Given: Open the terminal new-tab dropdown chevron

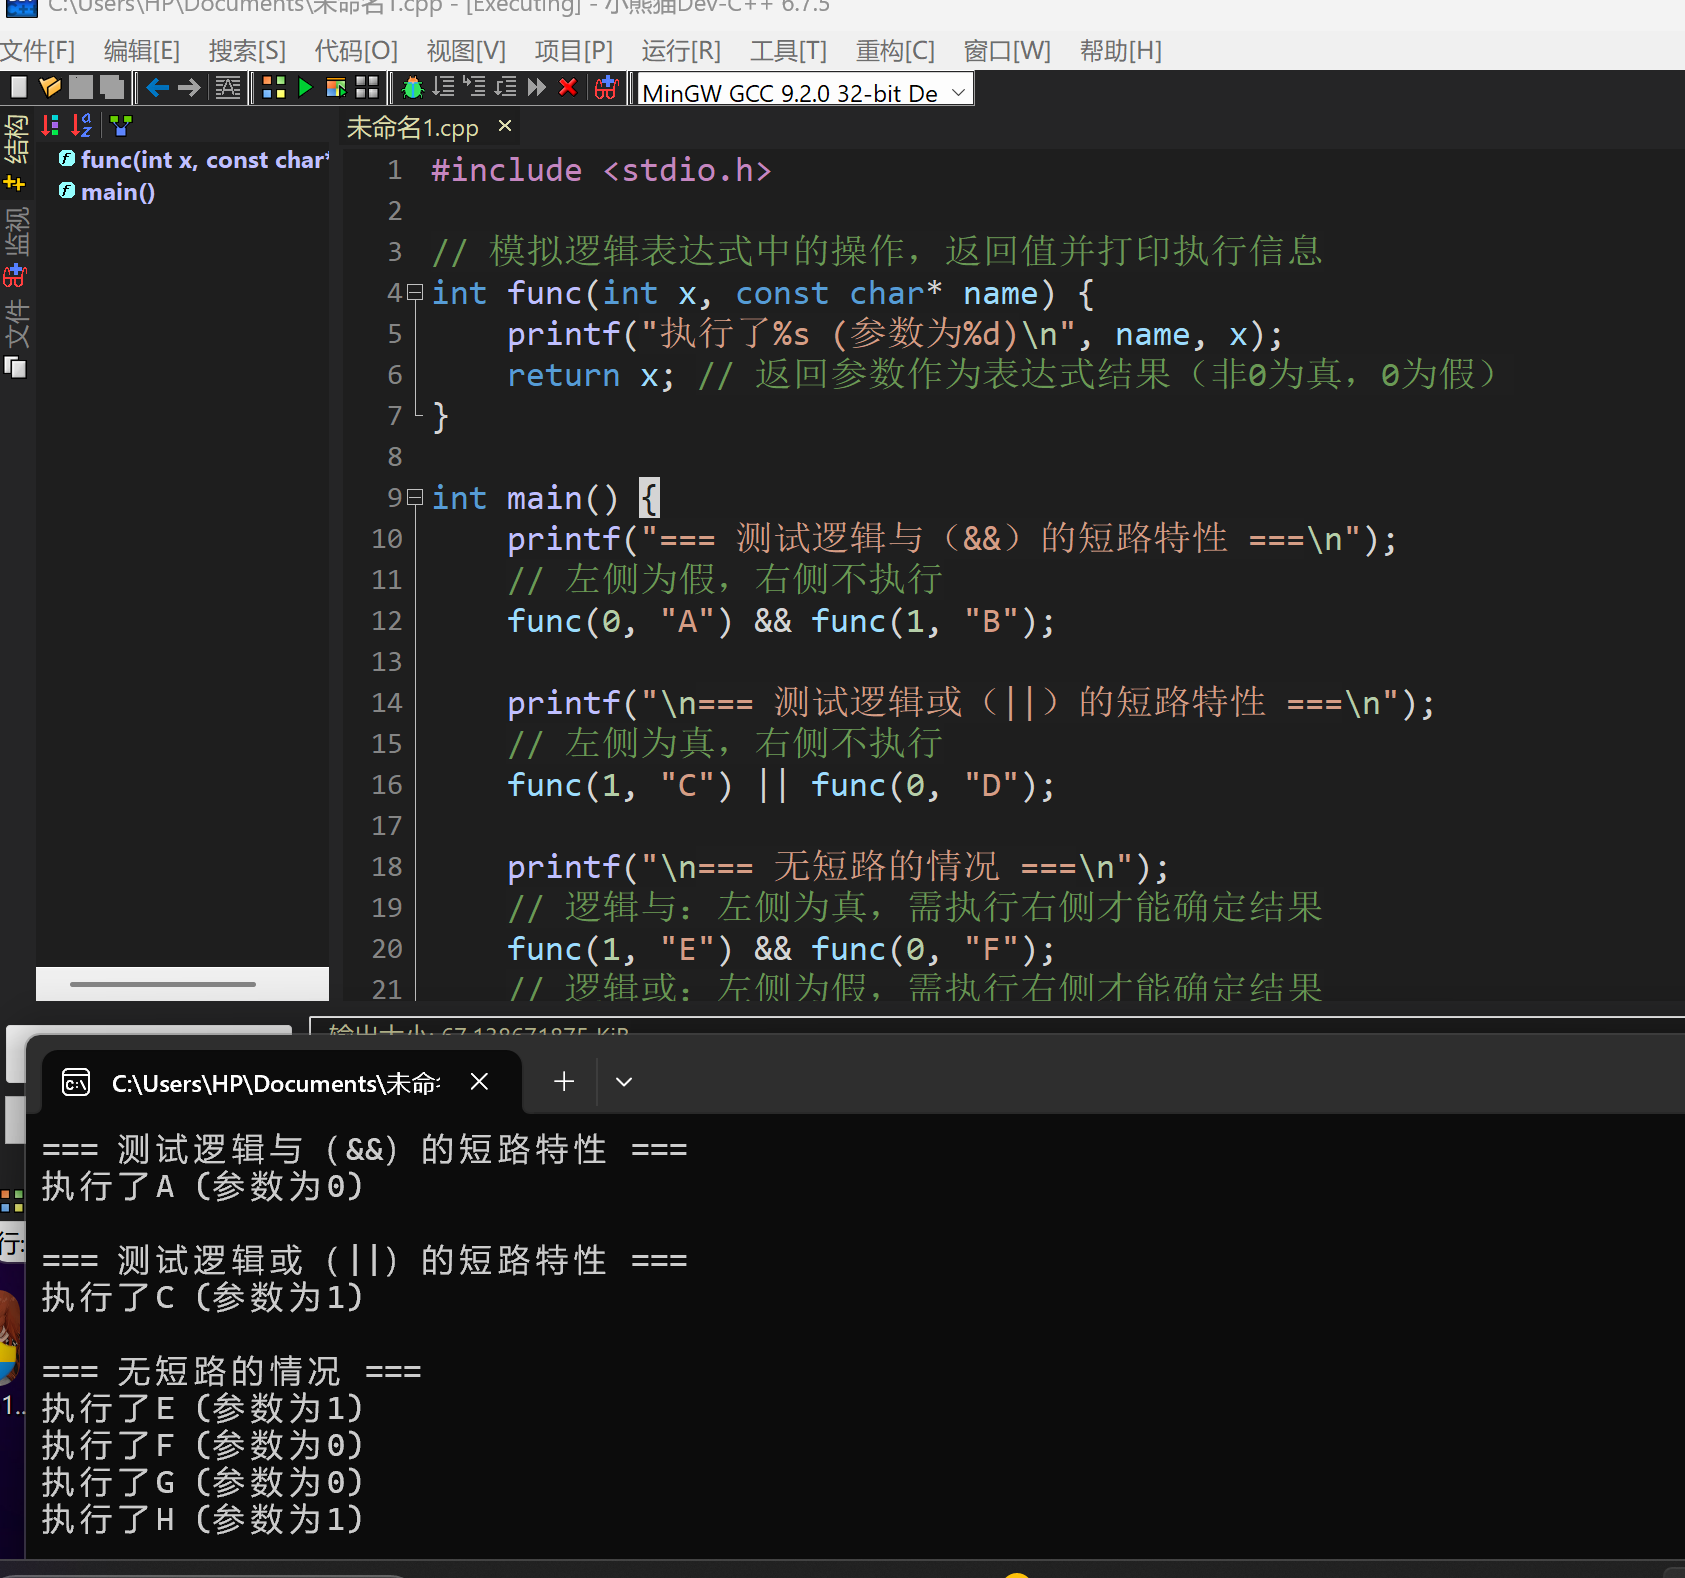Looking at the screenshot, I should click(624, 1082).
